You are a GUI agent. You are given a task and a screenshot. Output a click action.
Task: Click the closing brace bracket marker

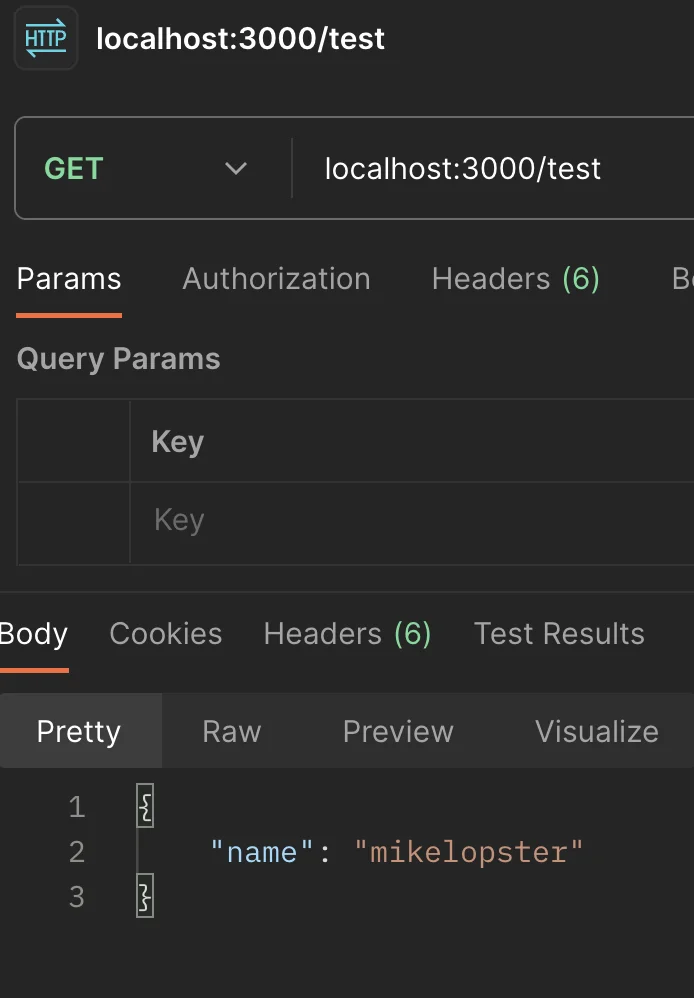tap(145, 896)
